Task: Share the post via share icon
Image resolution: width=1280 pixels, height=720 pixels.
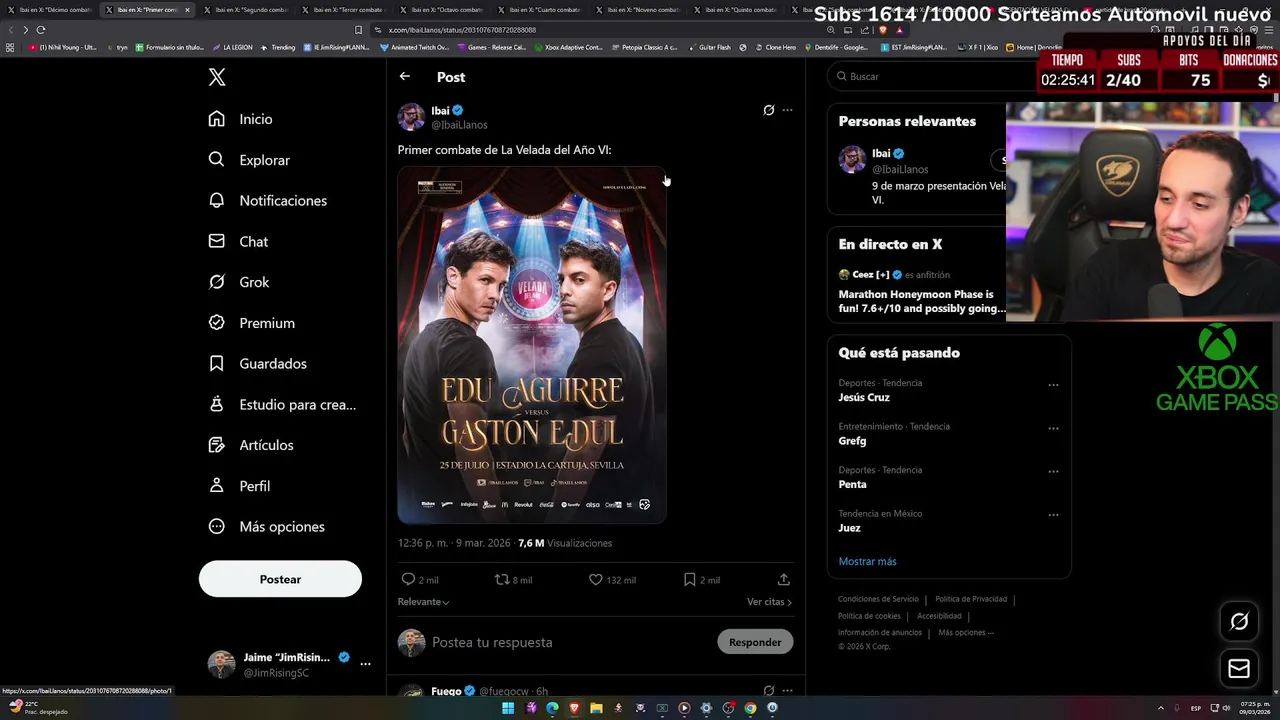Action: pyautogui.click(x=784, y=579)
